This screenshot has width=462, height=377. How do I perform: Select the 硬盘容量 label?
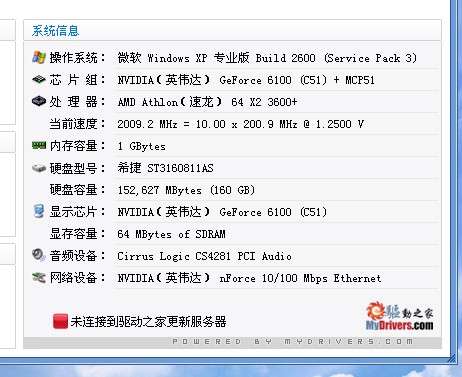tap(77, 190)
